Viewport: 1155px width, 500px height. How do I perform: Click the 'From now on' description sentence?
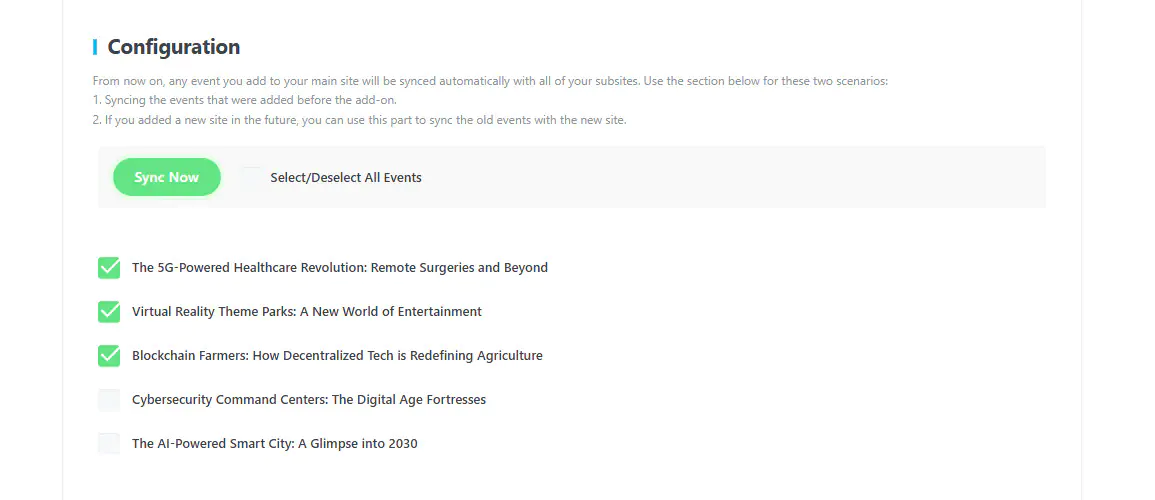pos(490,81)
